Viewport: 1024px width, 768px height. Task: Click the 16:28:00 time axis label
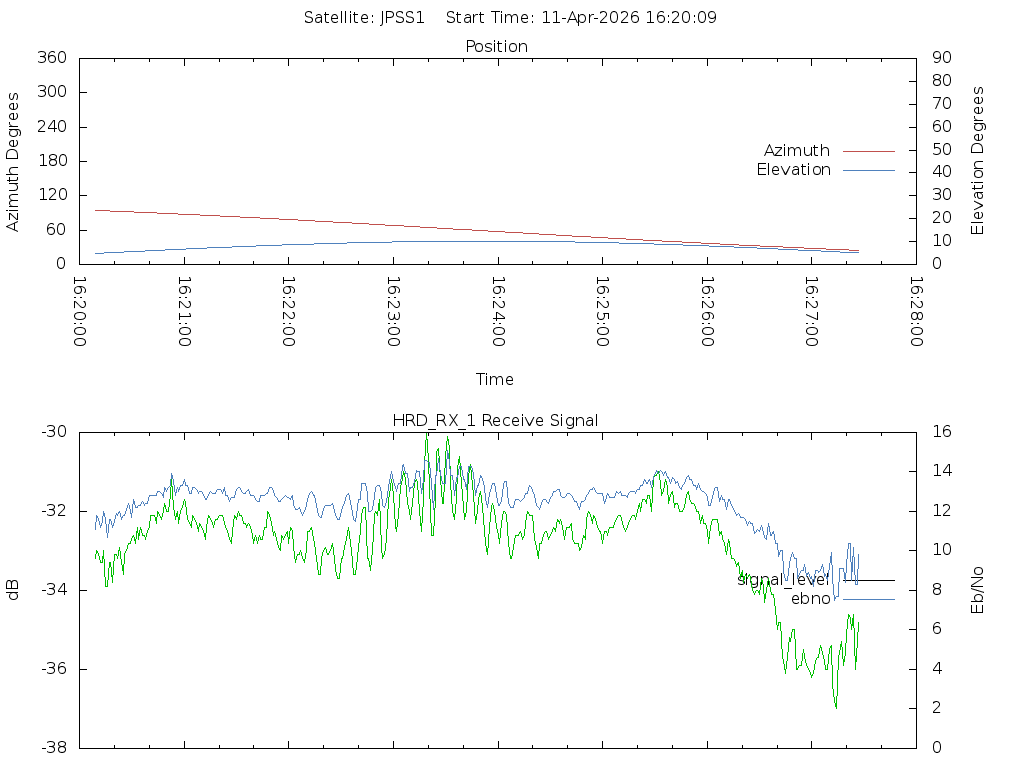(x=916, y=312)
